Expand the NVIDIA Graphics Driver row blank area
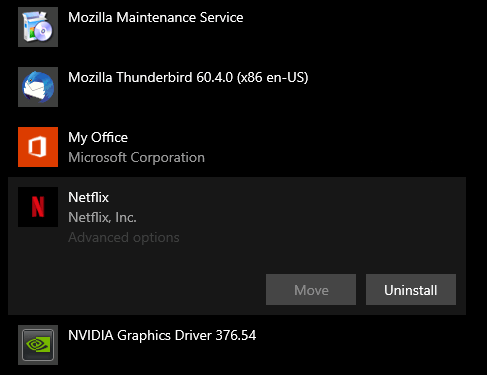The width and height of the screenshot is (487, 375). point(367,345)
